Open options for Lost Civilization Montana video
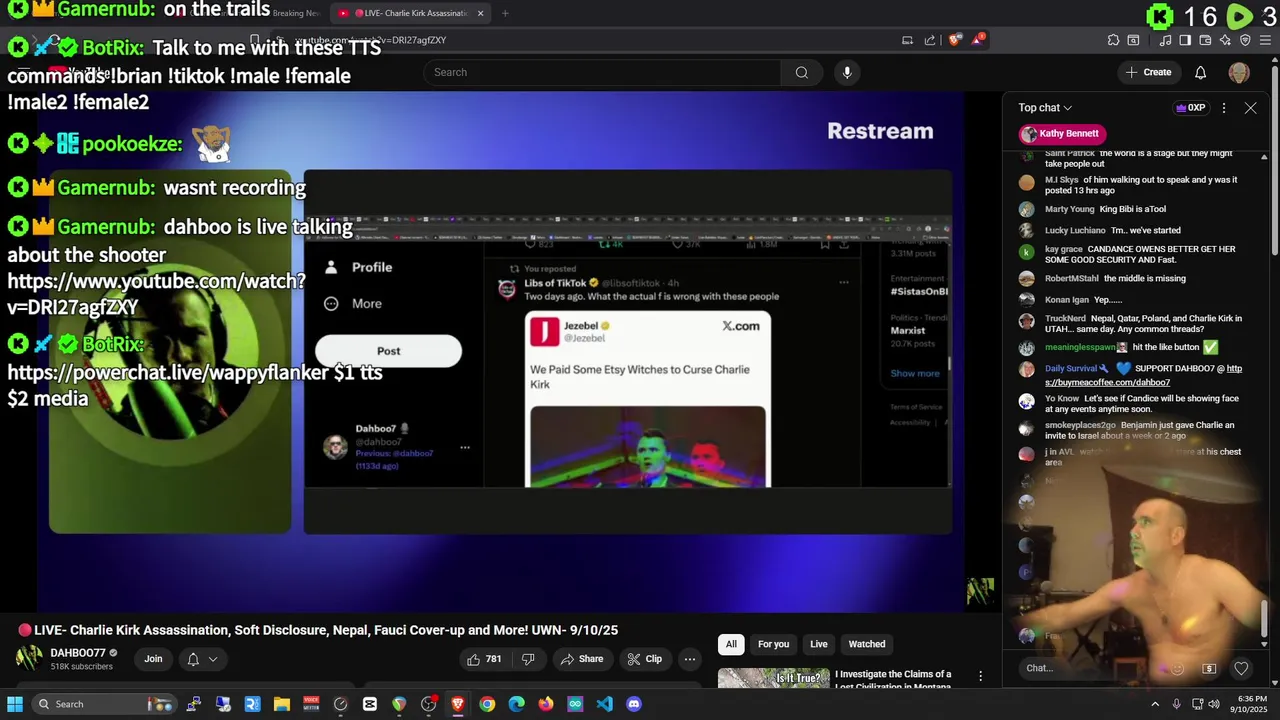The height and width of the screenshot is (720, 1280). coord(980,677)
